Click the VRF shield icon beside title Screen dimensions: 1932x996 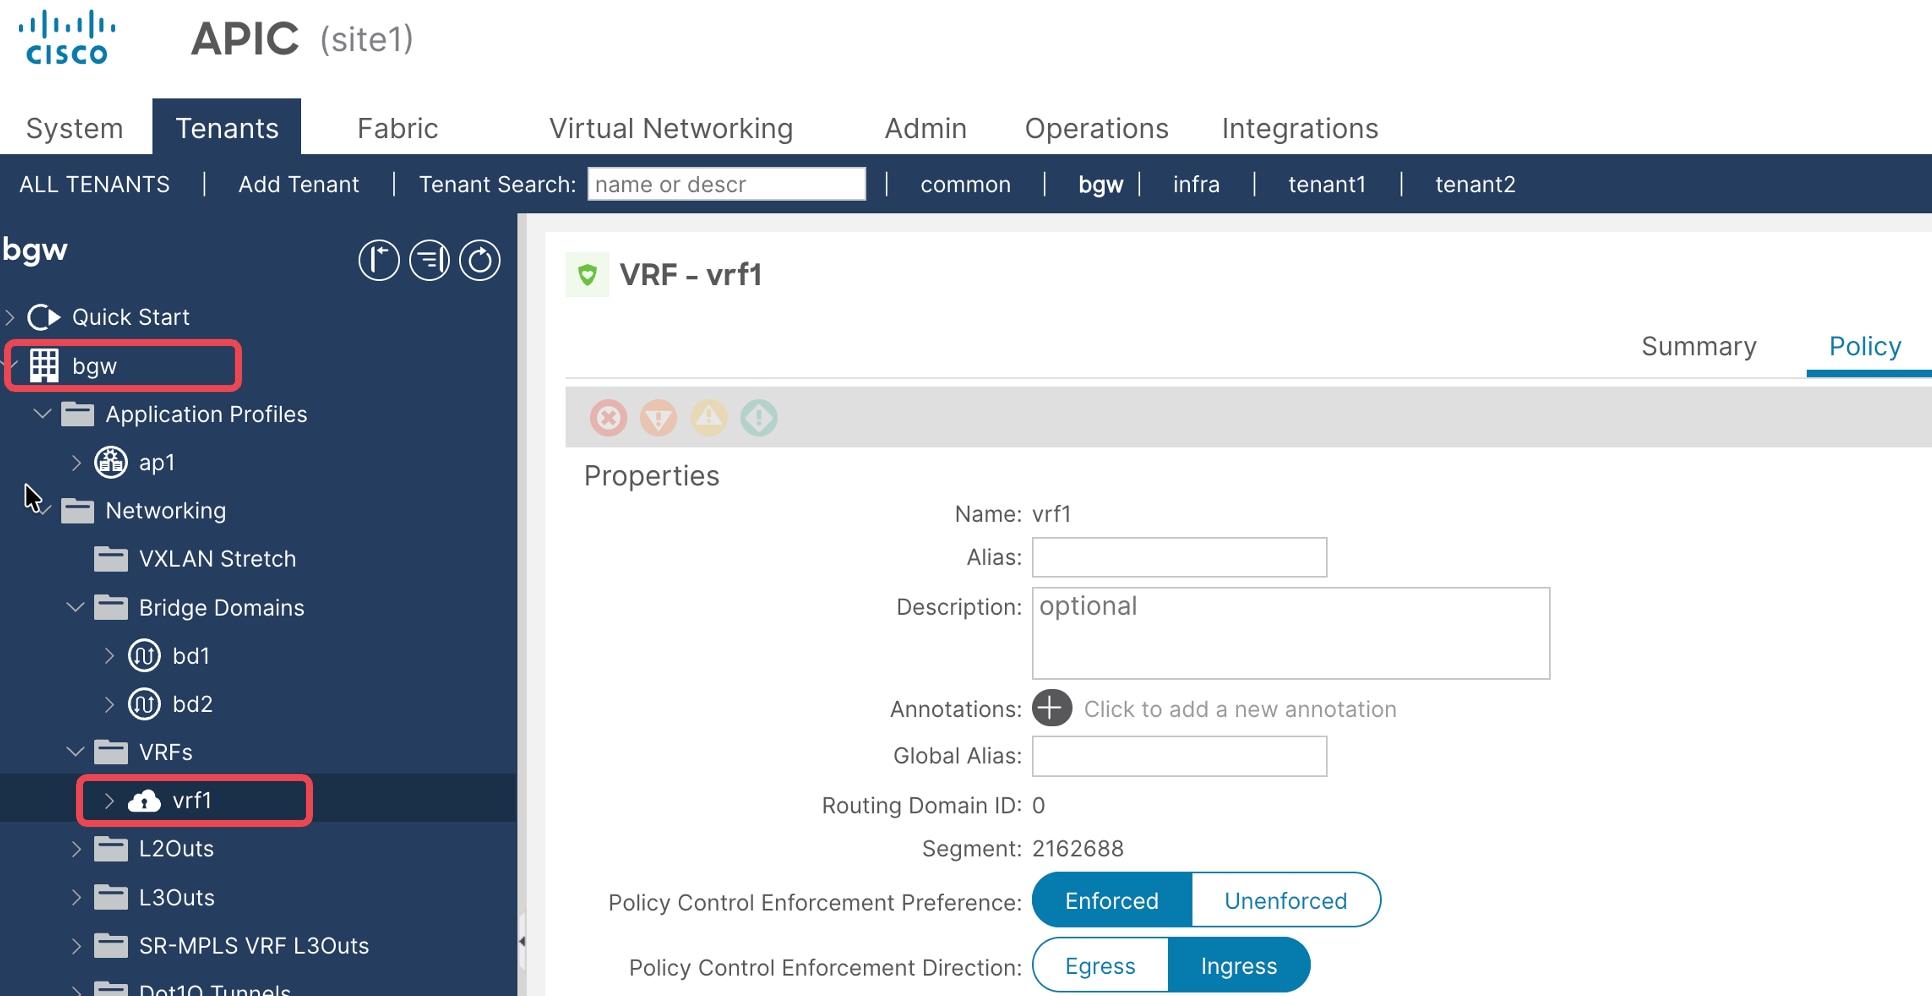pos(588,274)
